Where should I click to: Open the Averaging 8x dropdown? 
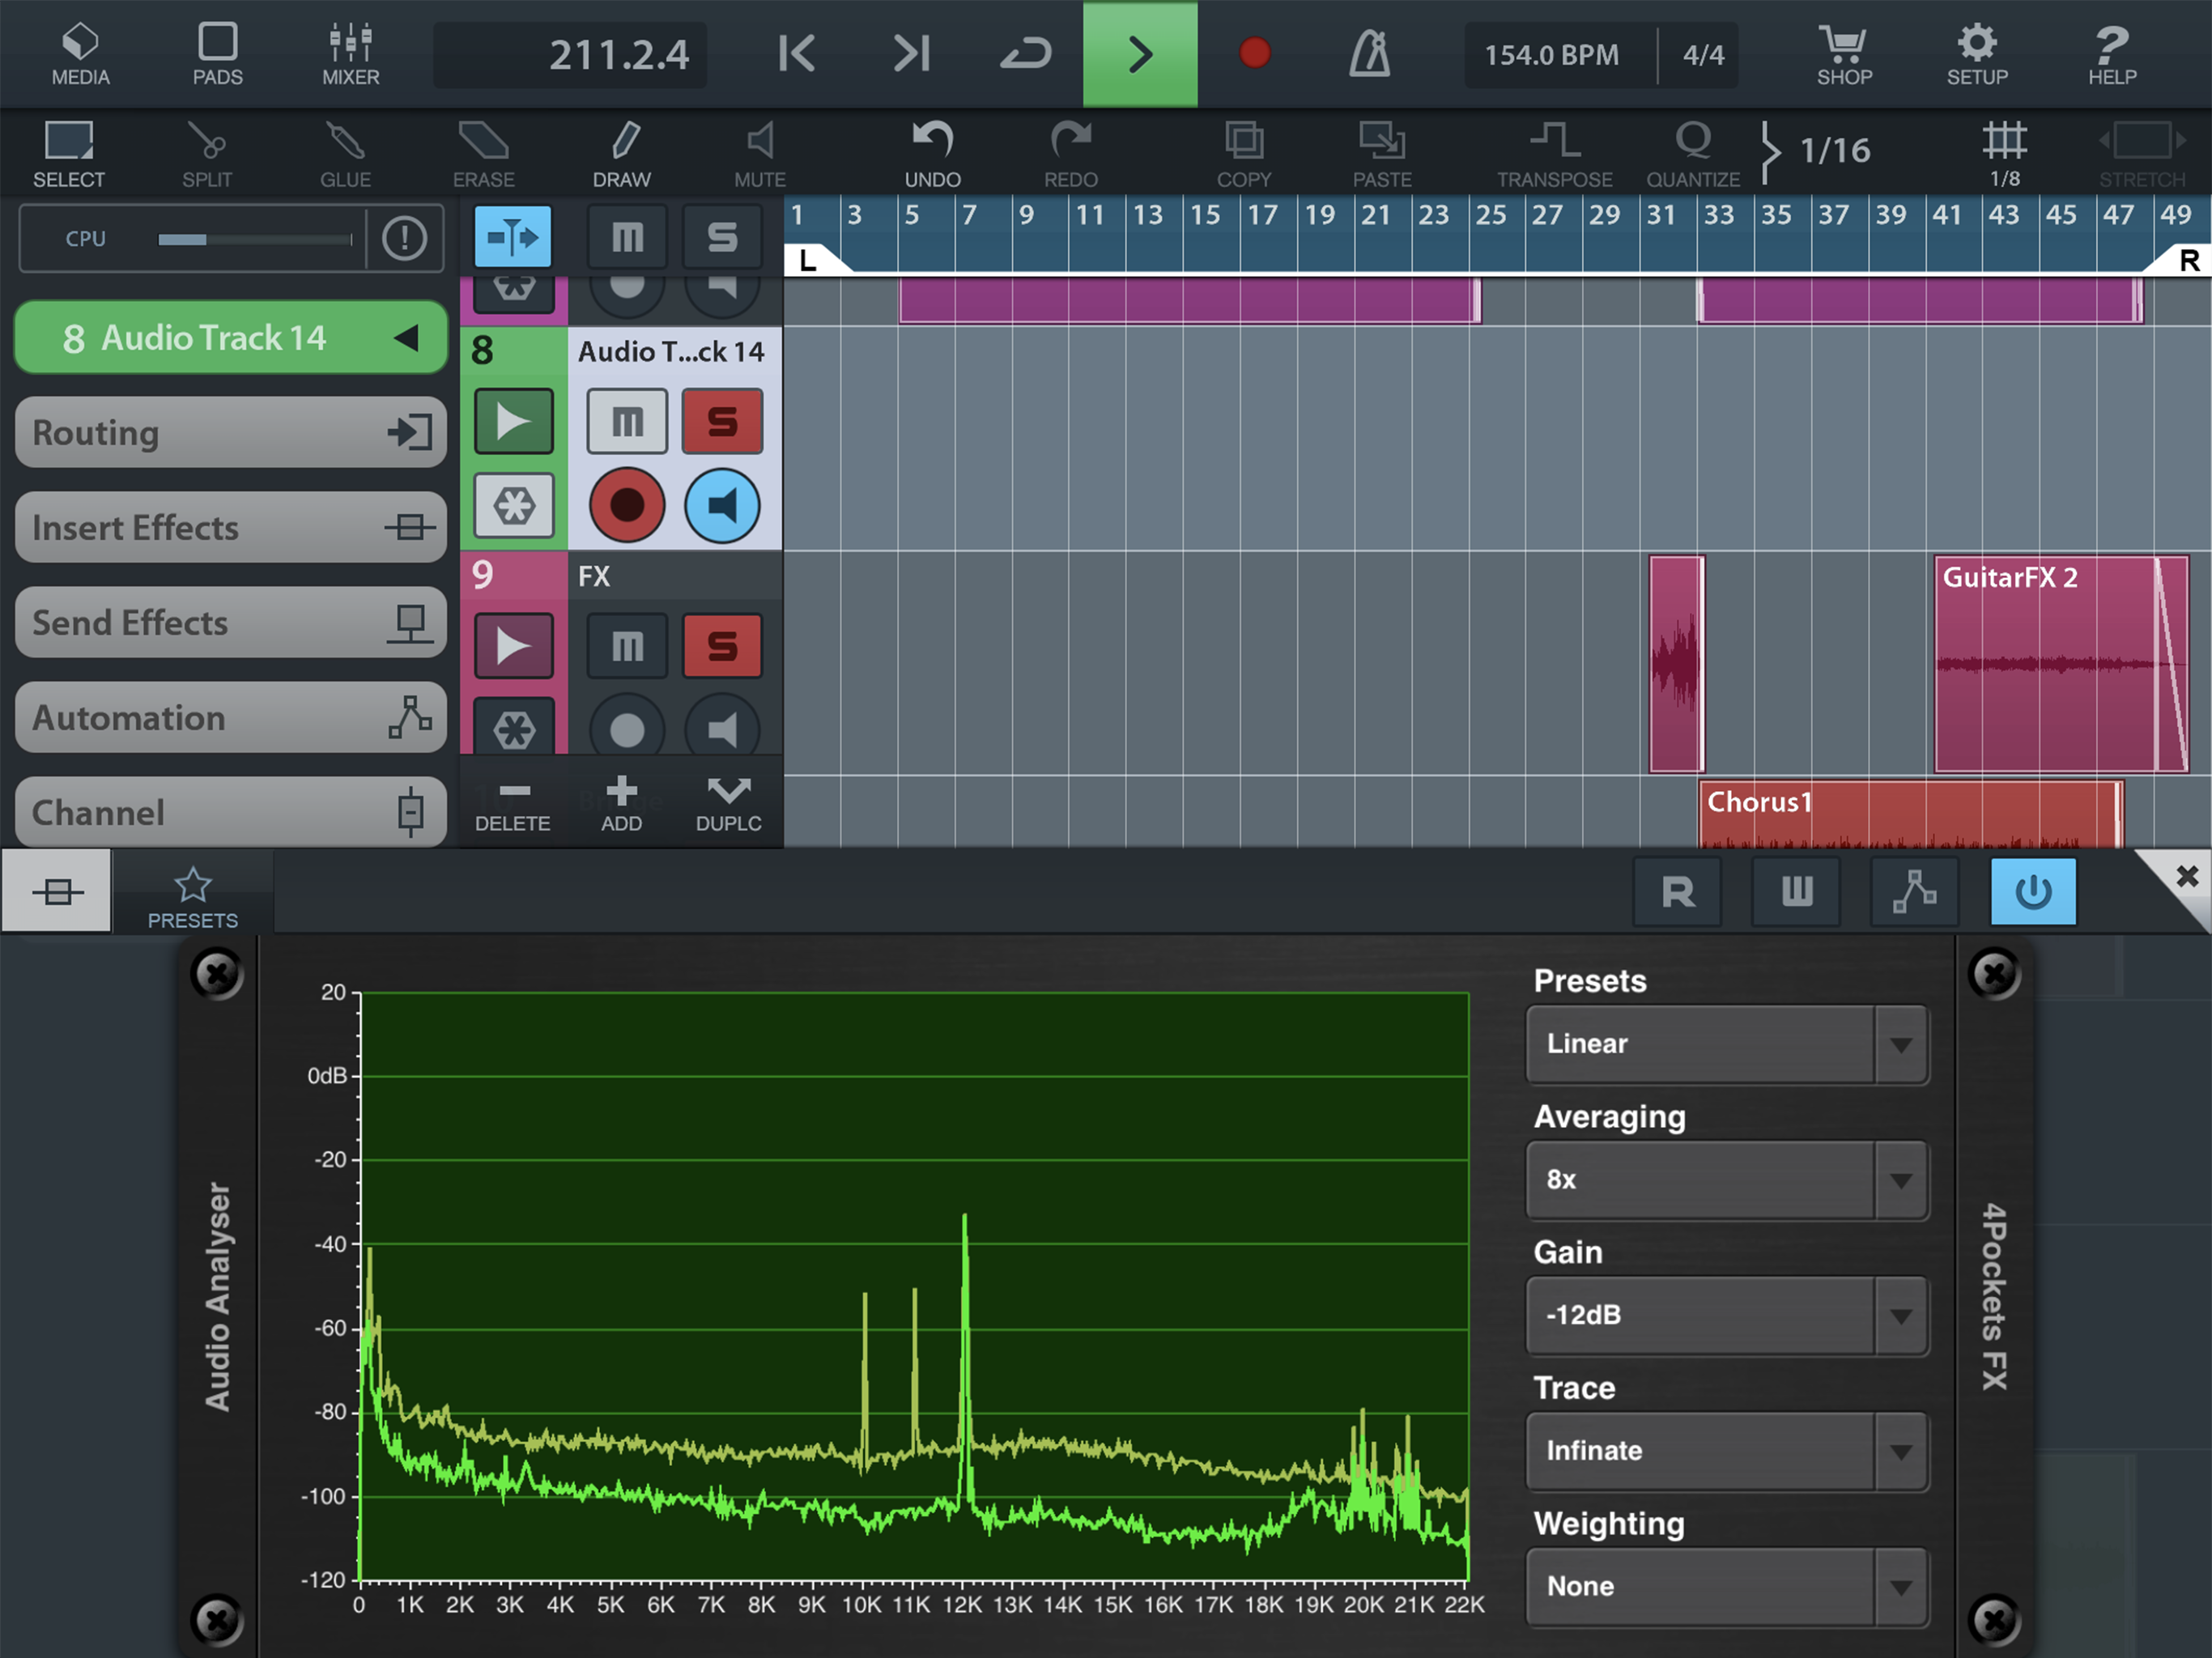coord(1726,1180)
